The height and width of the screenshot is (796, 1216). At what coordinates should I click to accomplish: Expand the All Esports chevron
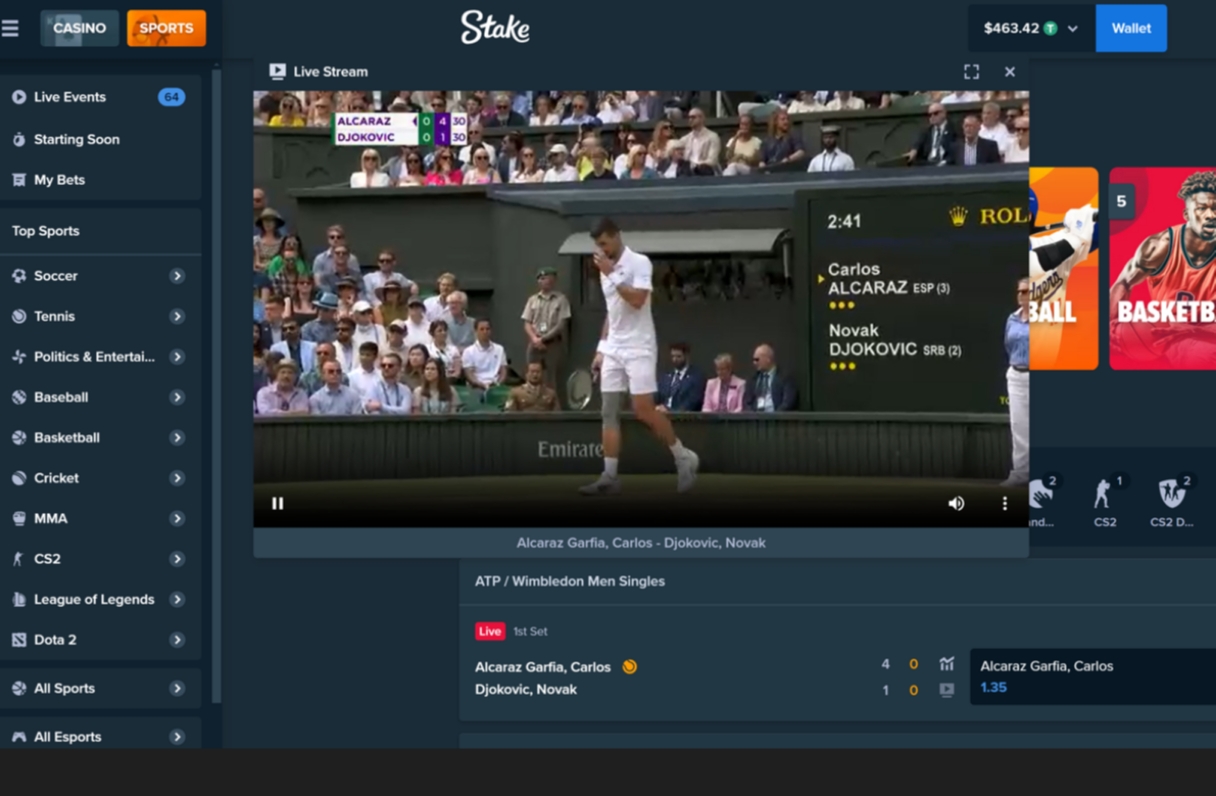177,737
